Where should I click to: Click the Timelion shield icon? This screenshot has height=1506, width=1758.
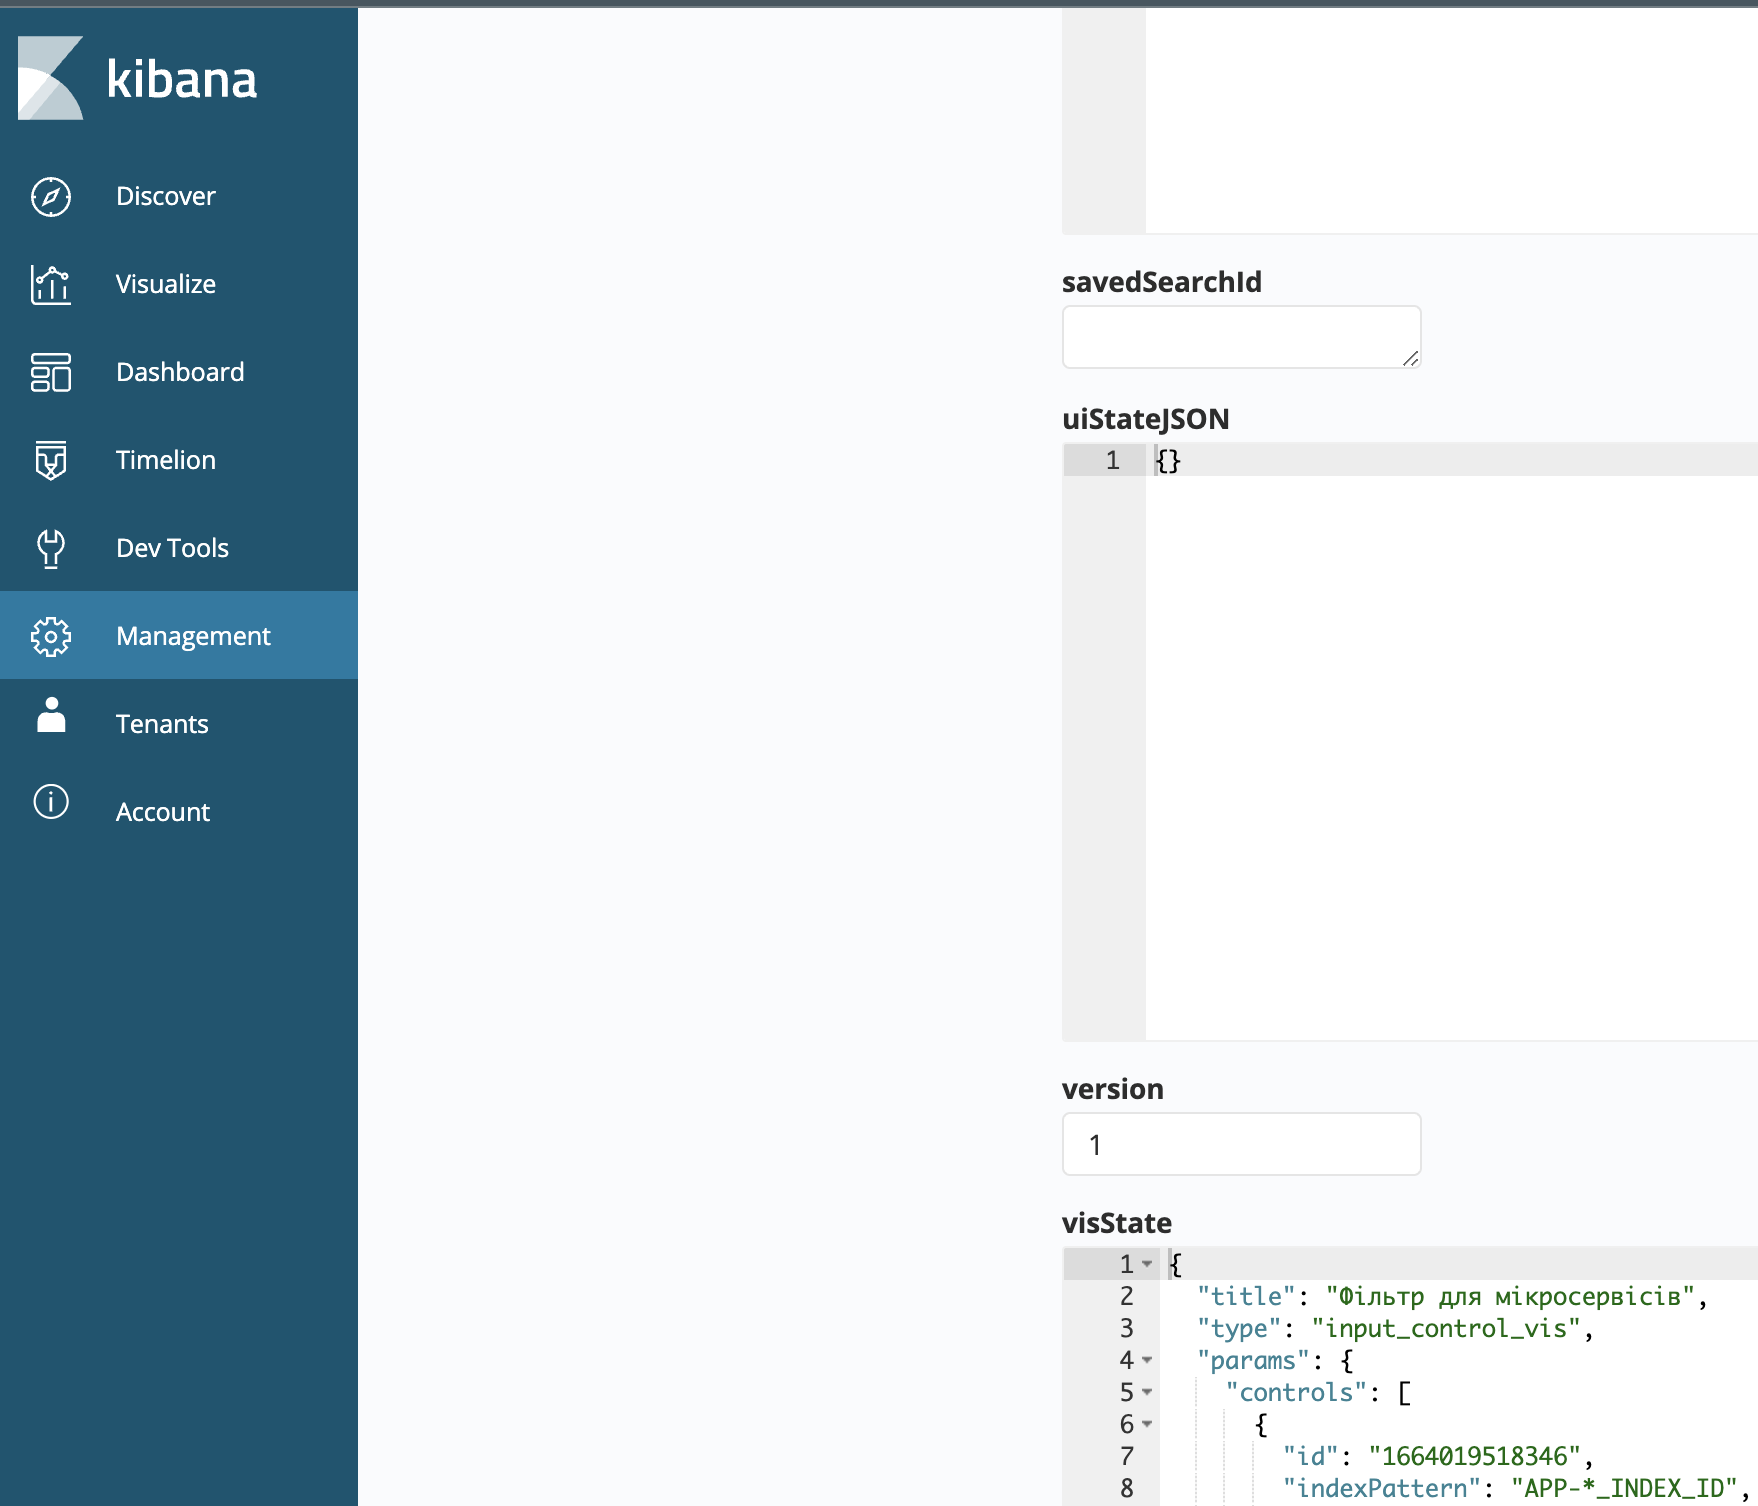(51, 460)
